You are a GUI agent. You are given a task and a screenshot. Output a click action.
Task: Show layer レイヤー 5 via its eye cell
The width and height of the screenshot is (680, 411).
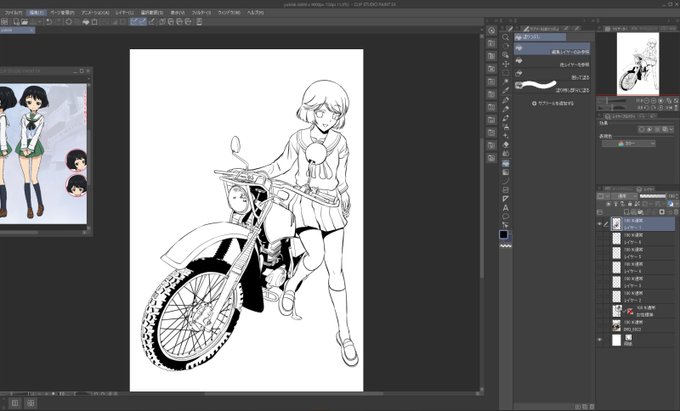(600, 253)
